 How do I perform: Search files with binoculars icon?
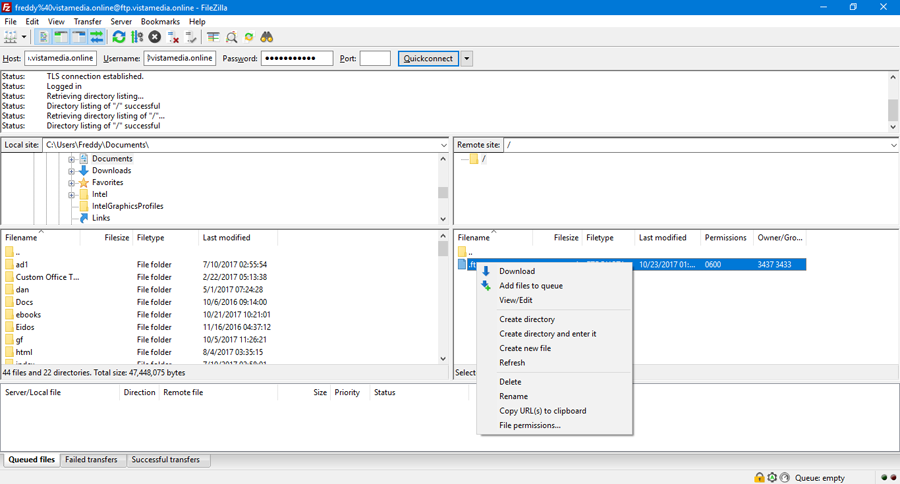[x=266, y=37]
